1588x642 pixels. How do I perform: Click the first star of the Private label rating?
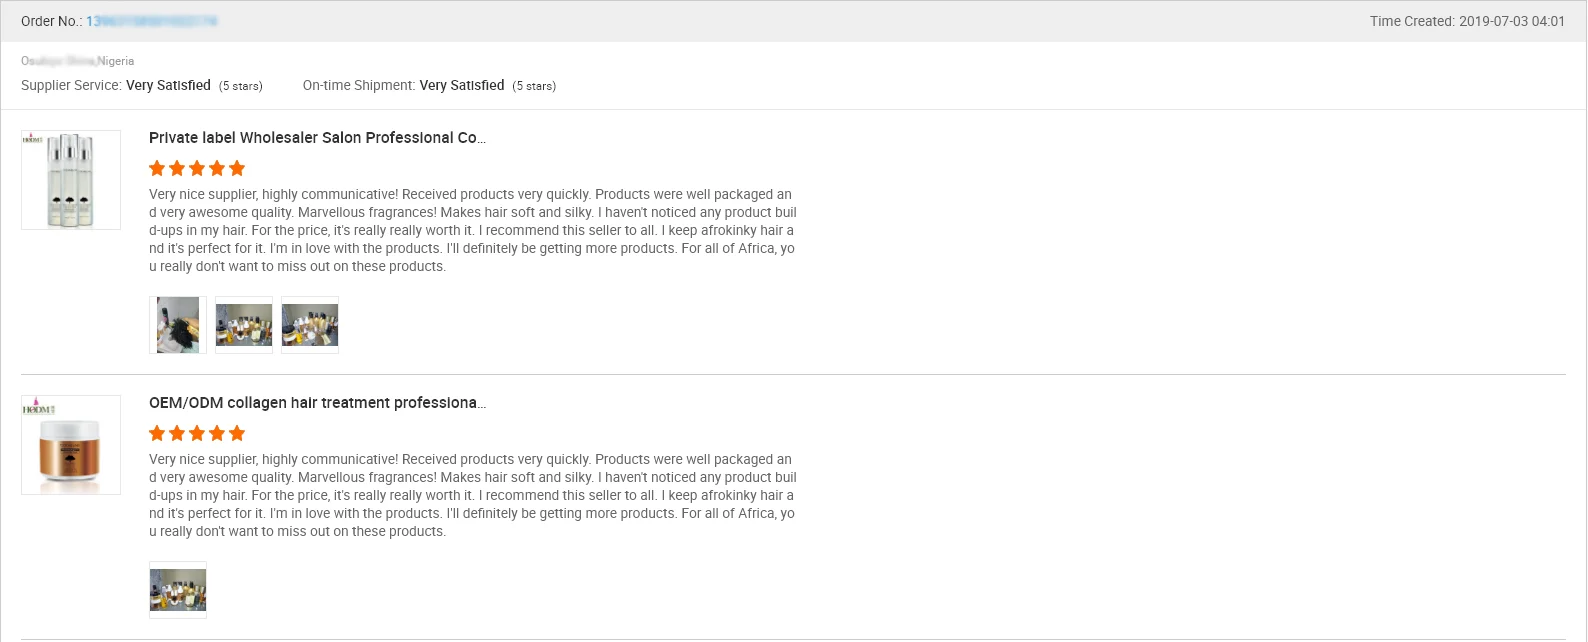[x=157, y=169]
